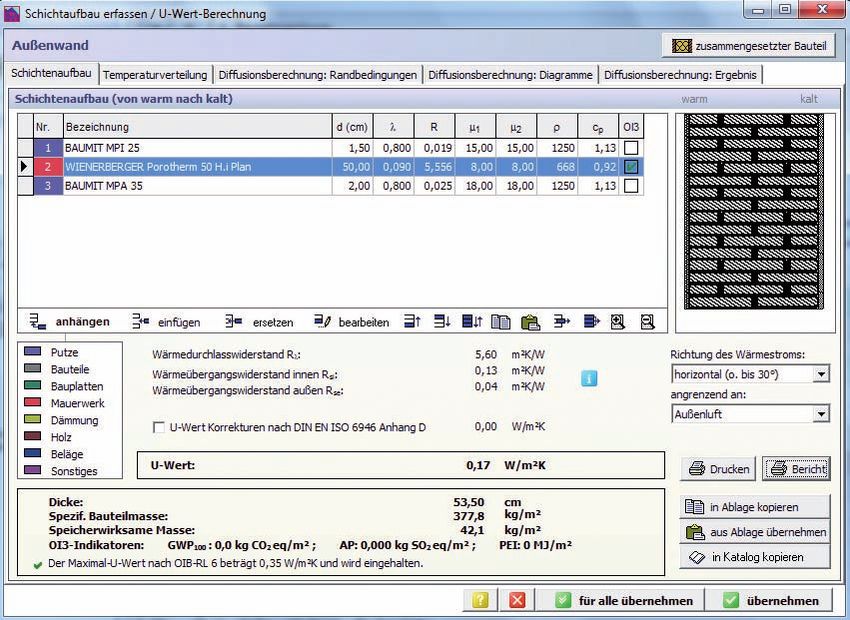Move the selected layer down
Screen dimensions: 850x620
pyautogui.click(x=442, y=322)
